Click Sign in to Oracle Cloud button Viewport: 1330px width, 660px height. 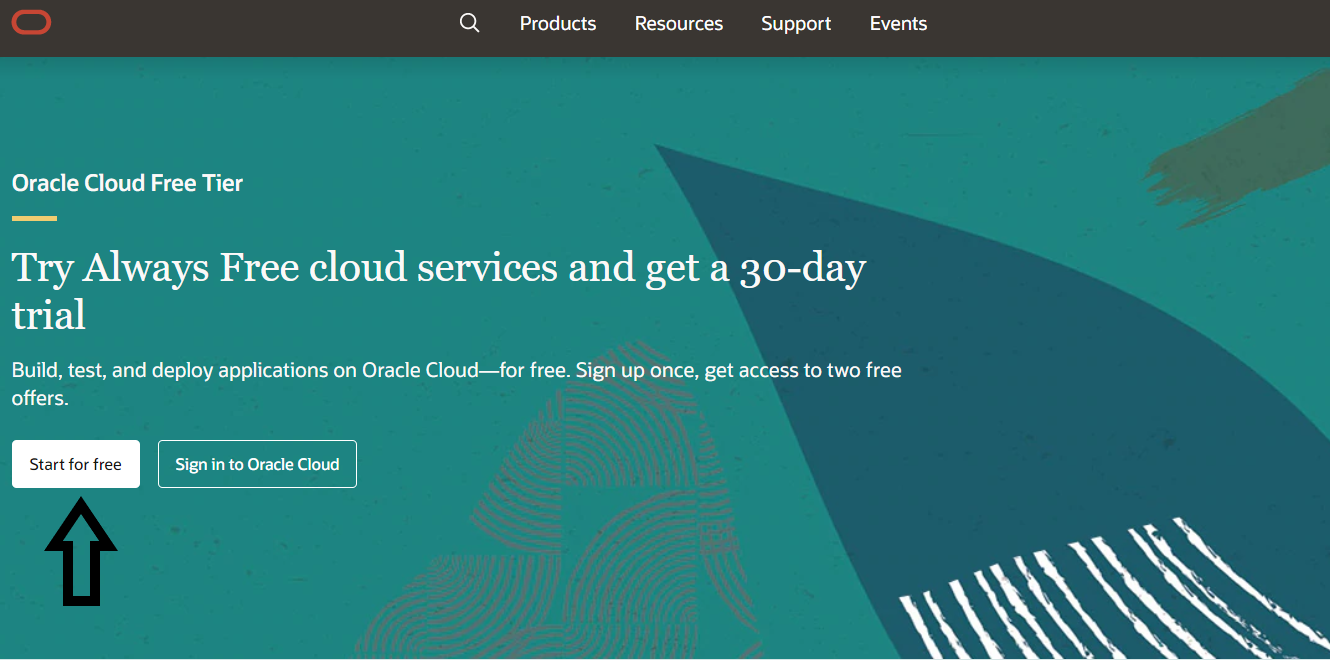pos(257,464)
